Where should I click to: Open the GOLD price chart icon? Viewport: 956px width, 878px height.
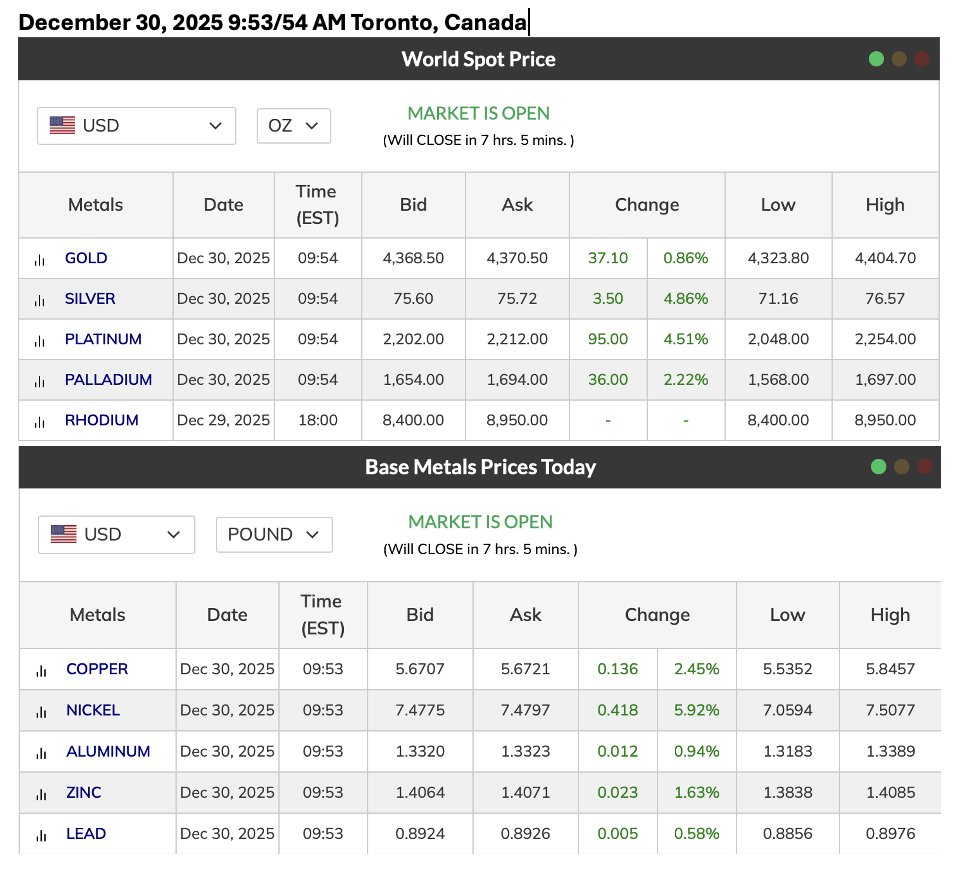click(x=39, y=258)
